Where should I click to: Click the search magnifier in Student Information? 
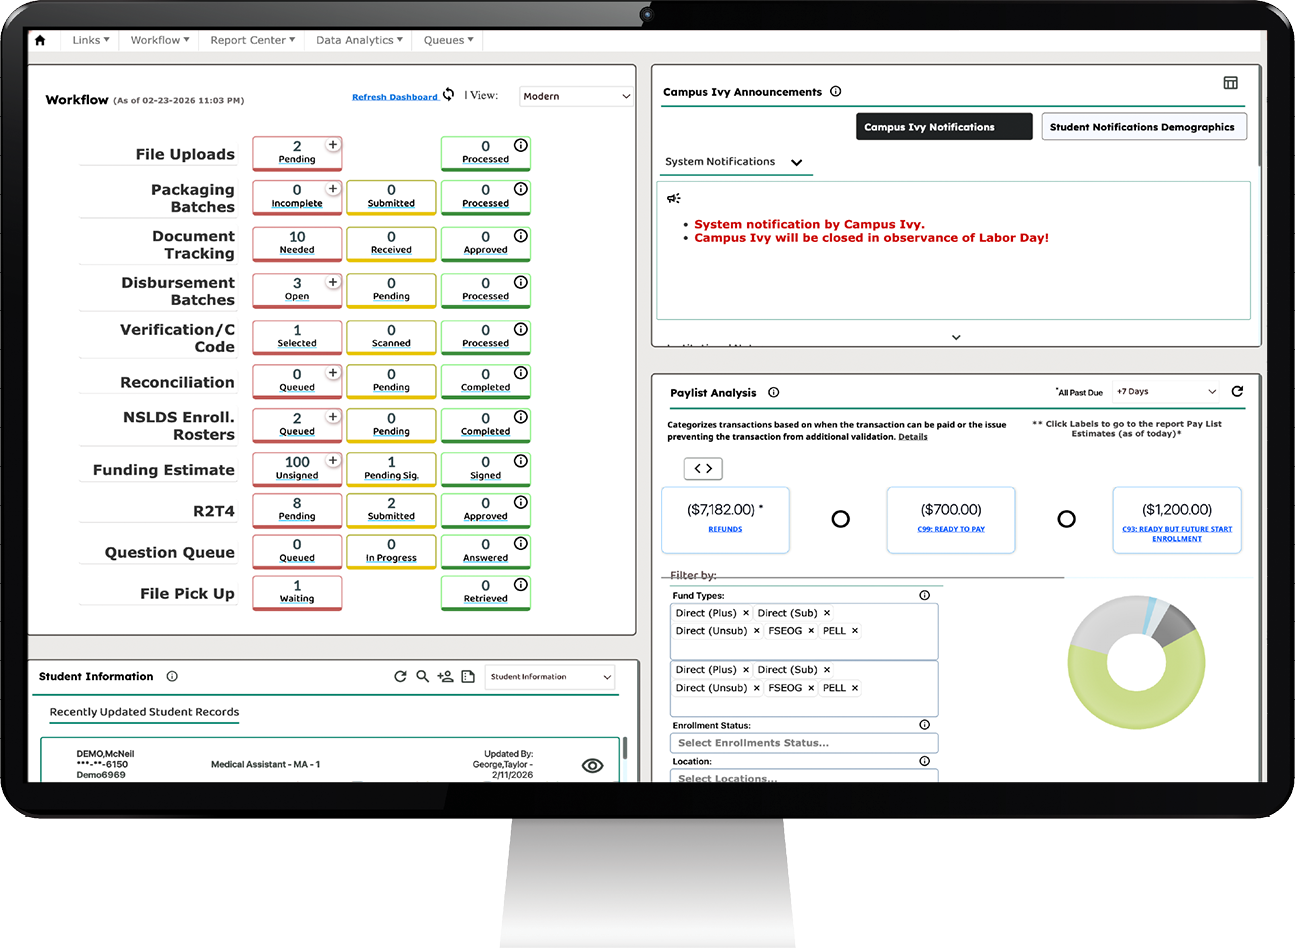point(422,677)
